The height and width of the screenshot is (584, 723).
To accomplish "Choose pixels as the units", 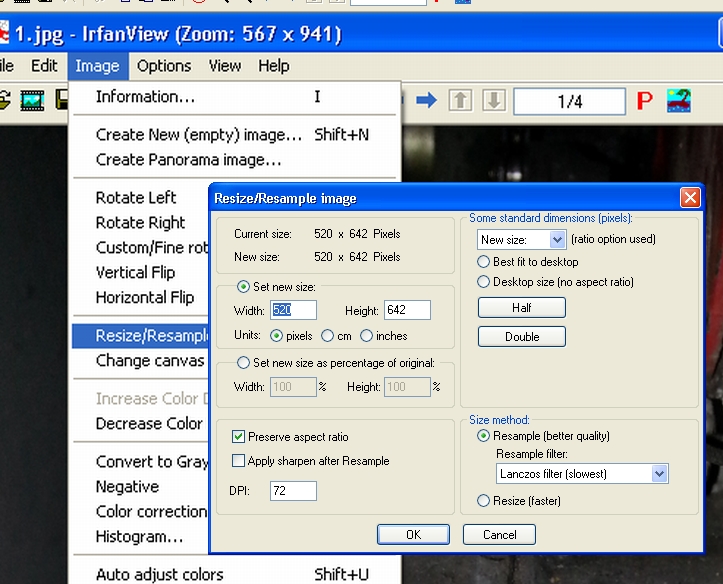I will pos(276,336).
